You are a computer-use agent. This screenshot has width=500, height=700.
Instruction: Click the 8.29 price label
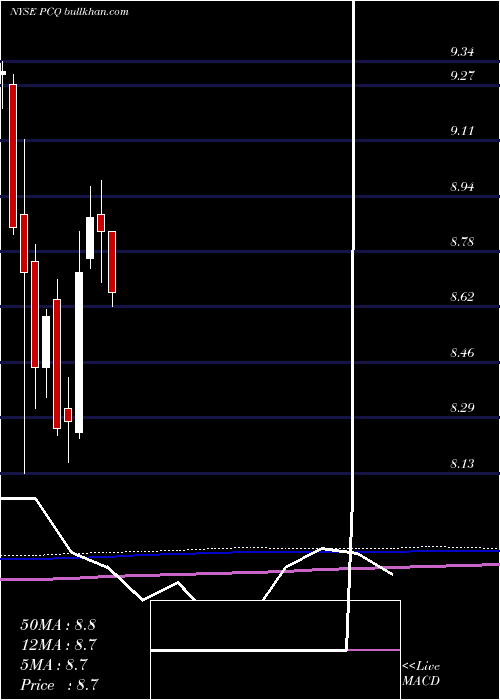(462, 408)
